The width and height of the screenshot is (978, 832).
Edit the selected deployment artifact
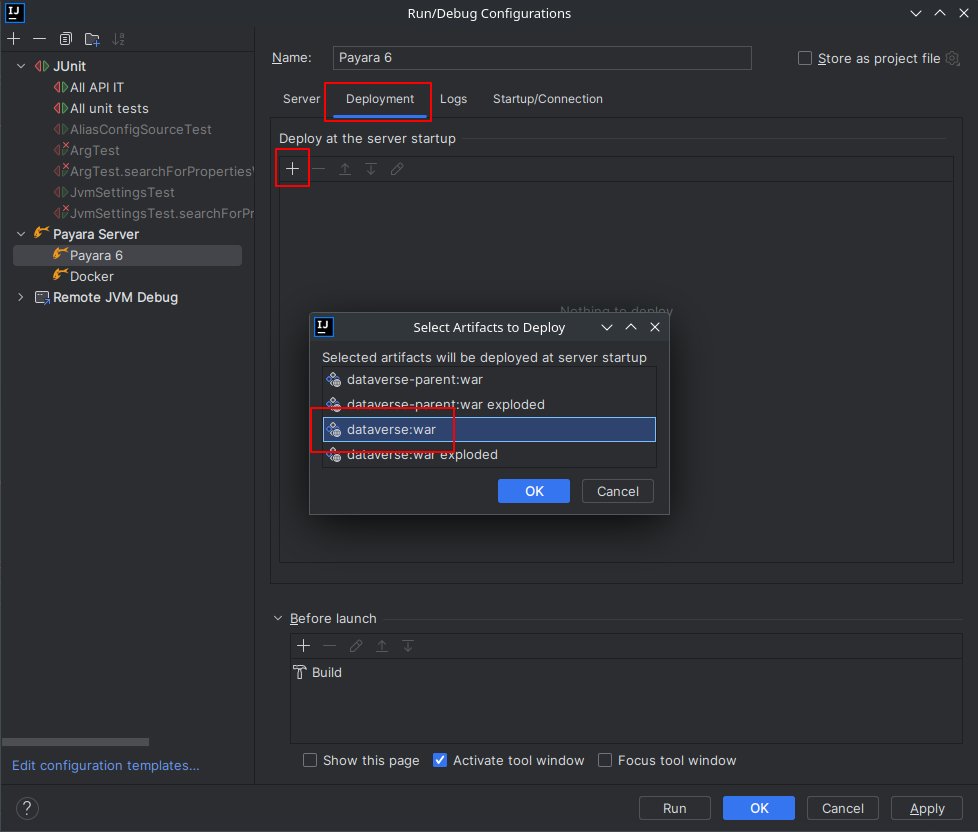tap(396, 168)
